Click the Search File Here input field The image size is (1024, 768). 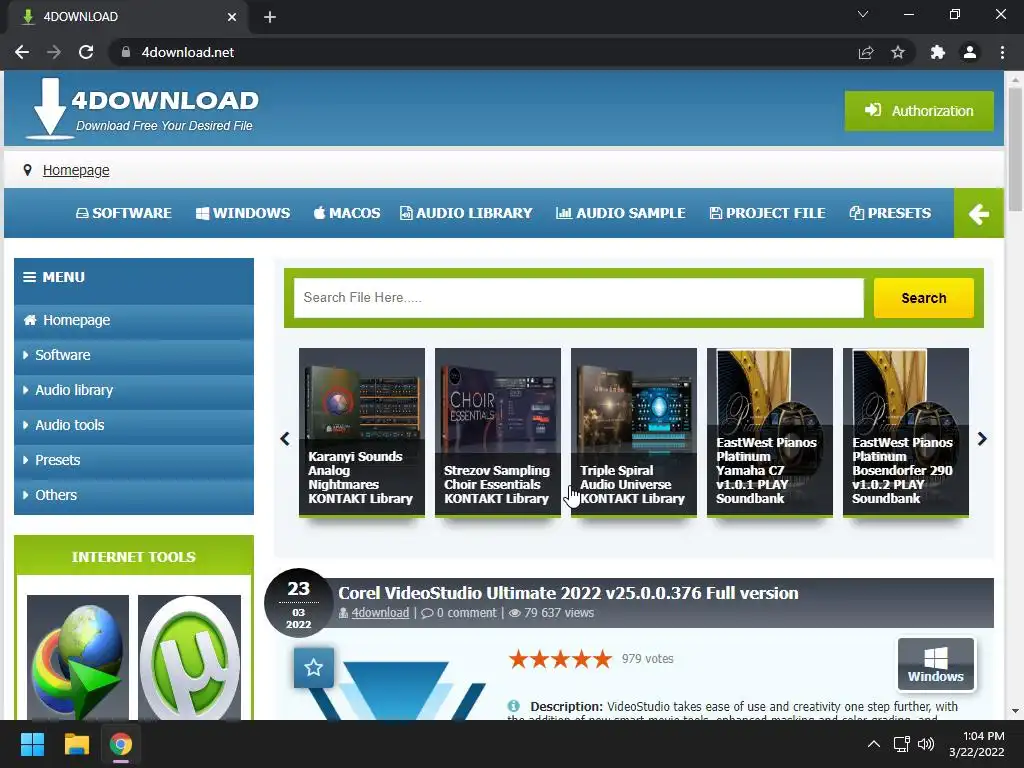[x=579, y=298]
